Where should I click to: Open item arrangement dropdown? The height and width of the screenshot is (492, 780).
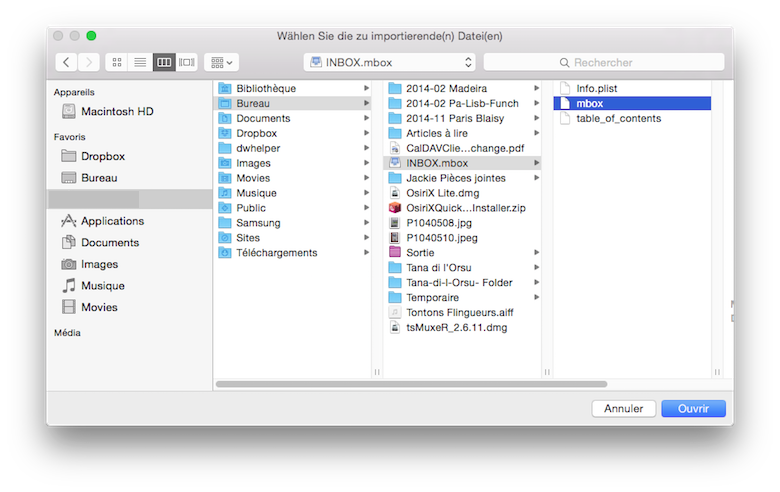point(221,62)
